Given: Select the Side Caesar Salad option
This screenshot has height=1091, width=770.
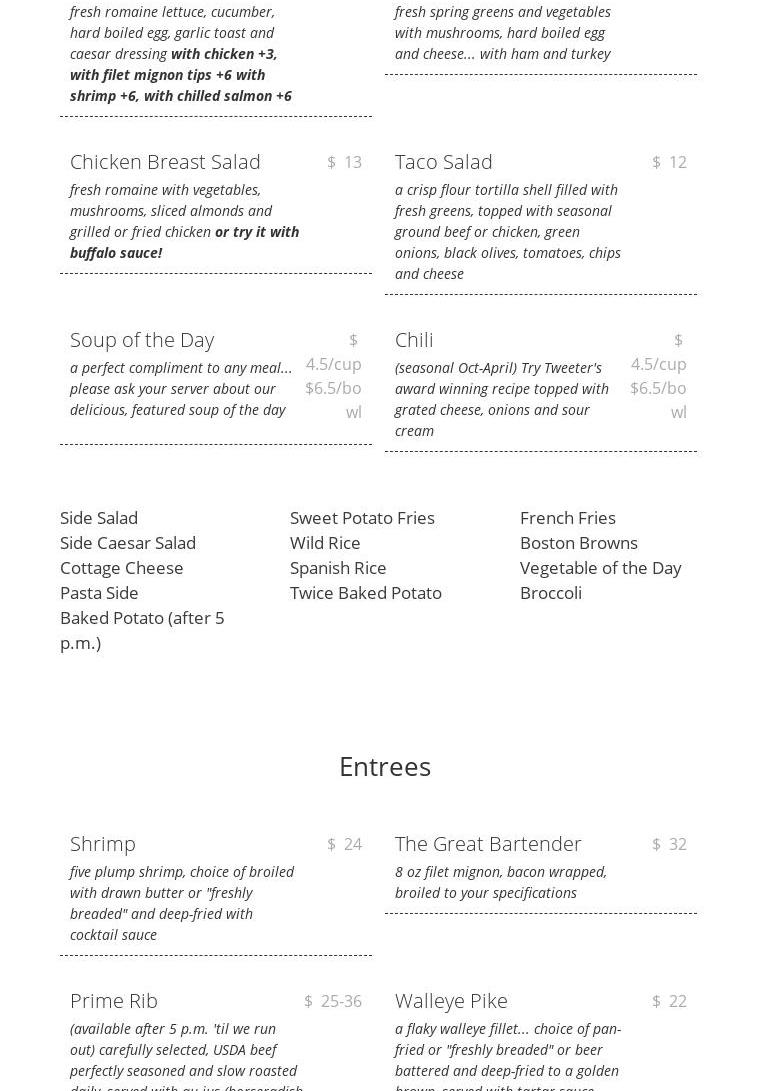Looking at the screenshot, I should (x=128, y=543).
